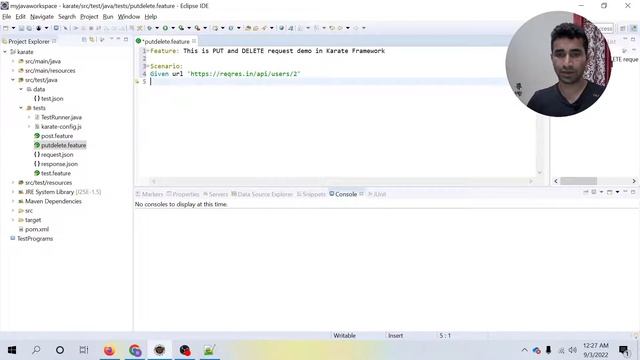The height and width of the screenshot is (360, 640).
Task: Collapse the src/test/java folder
Action: 13,80
